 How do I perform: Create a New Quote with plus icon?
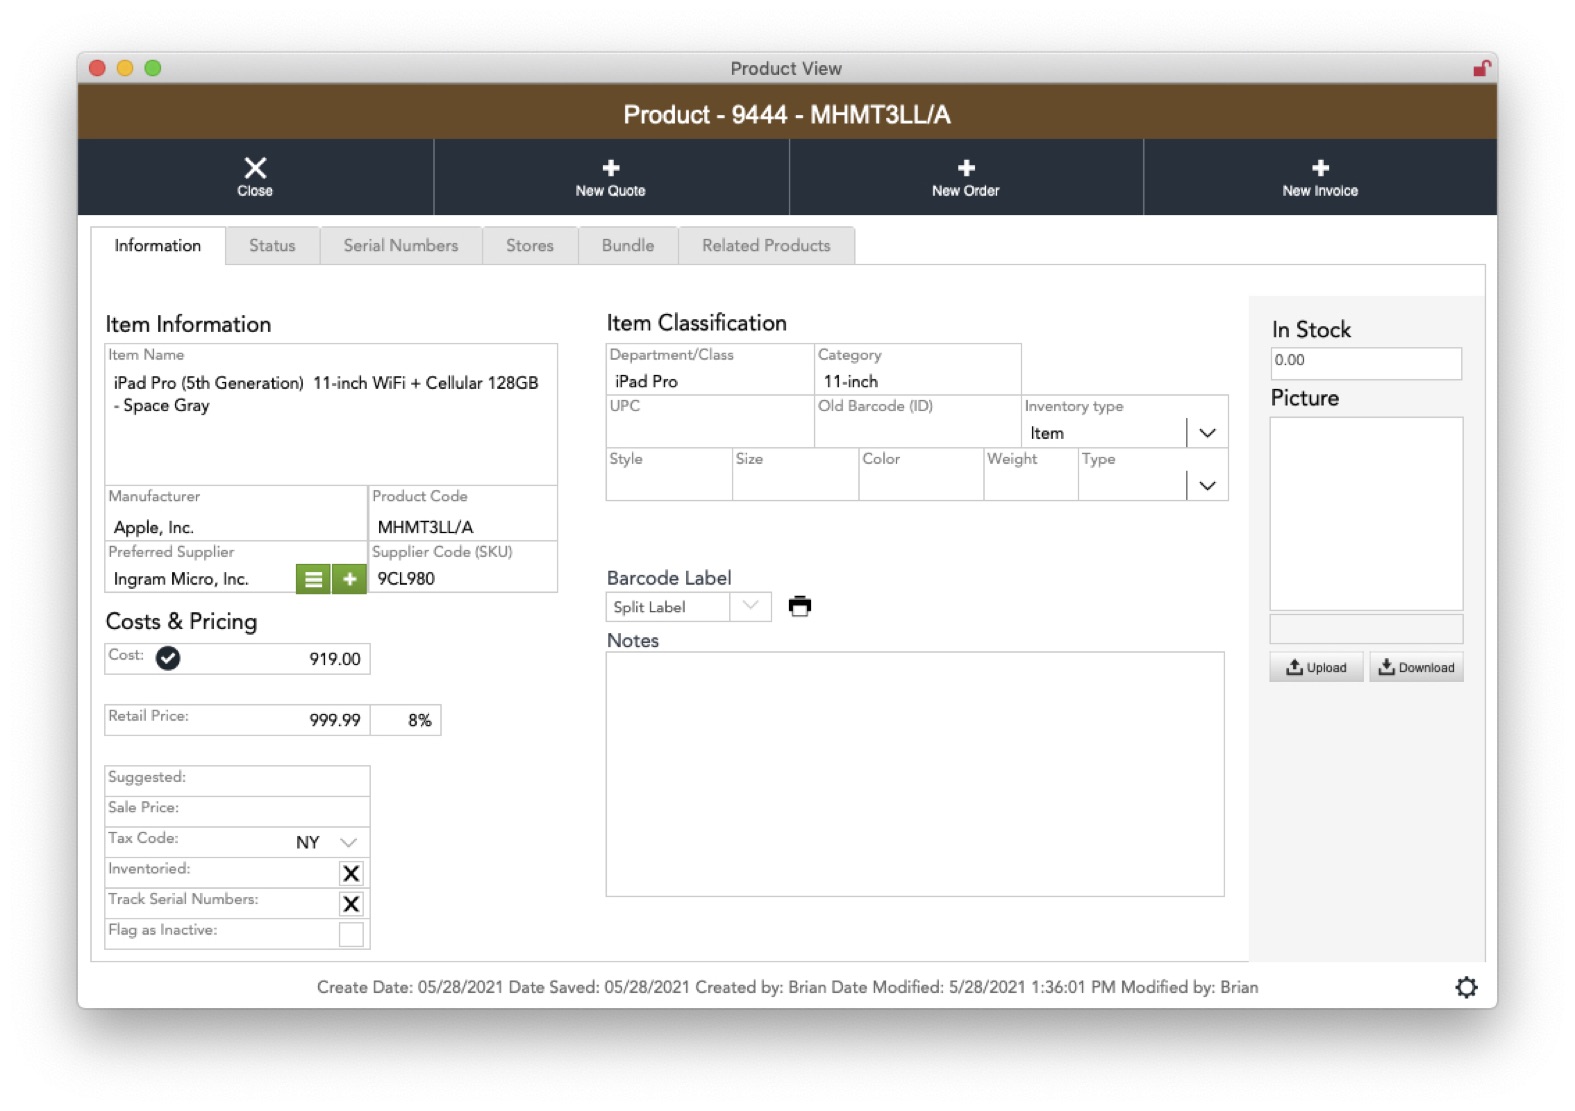(610, 168)
